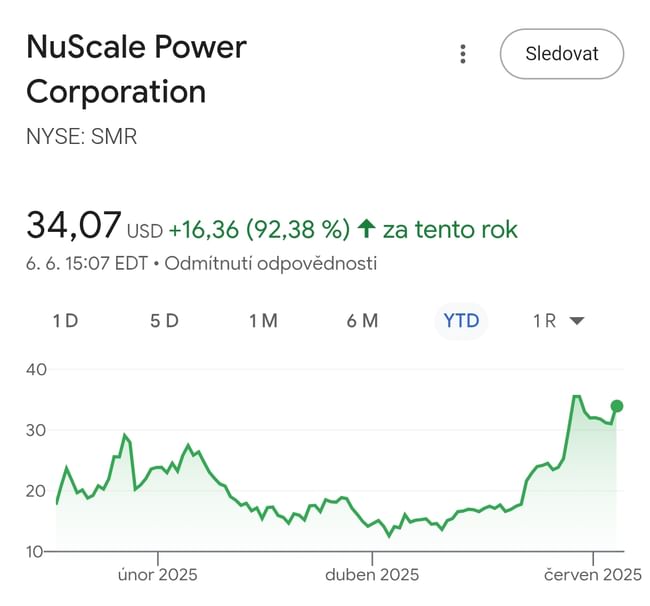Click the NuScale Power Corporation title
This screenshot has height=606, width=650.
[x=136, y=69]
